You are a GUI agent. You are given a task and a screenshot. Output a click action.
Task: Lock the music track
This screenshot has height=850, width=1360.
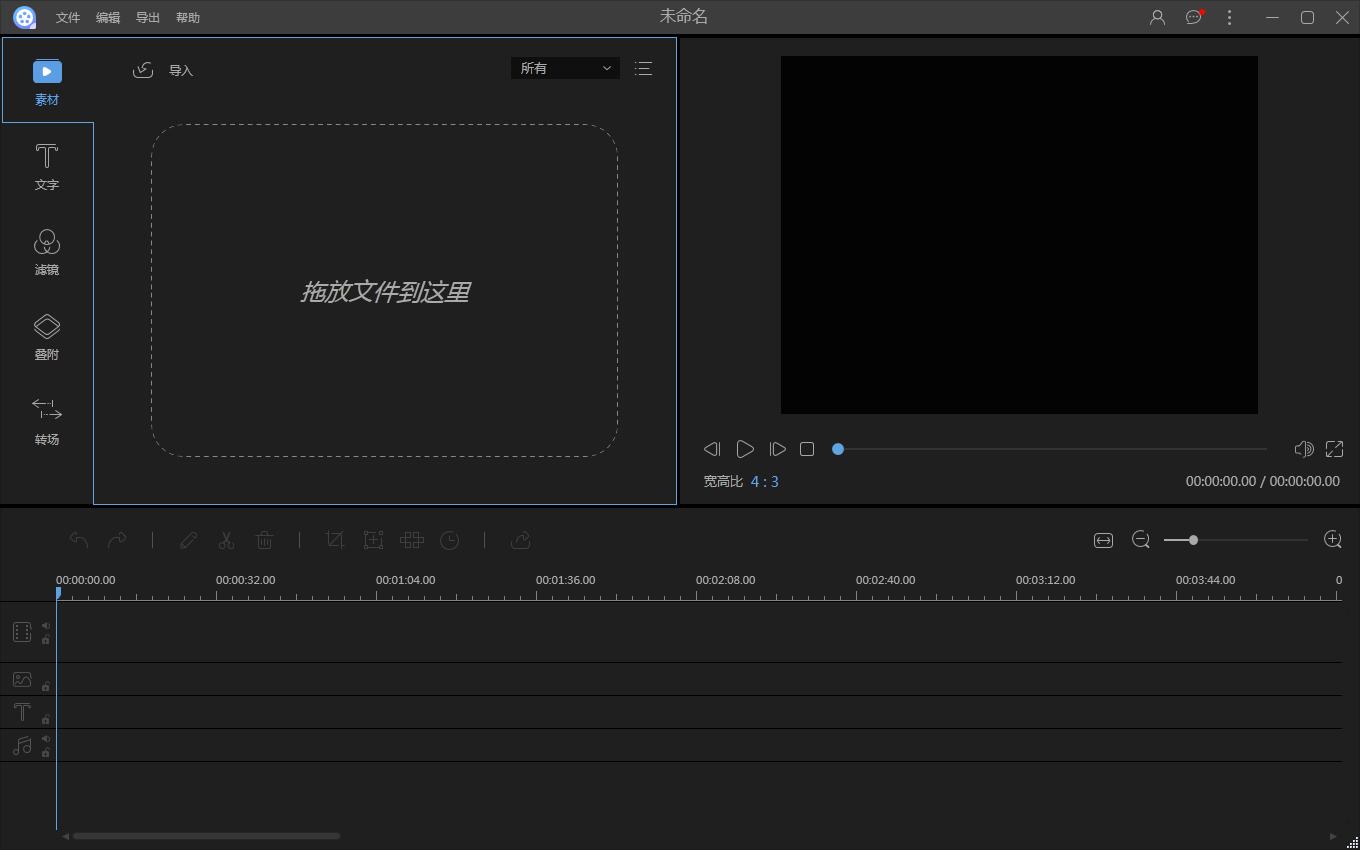(x=45, y=753)
